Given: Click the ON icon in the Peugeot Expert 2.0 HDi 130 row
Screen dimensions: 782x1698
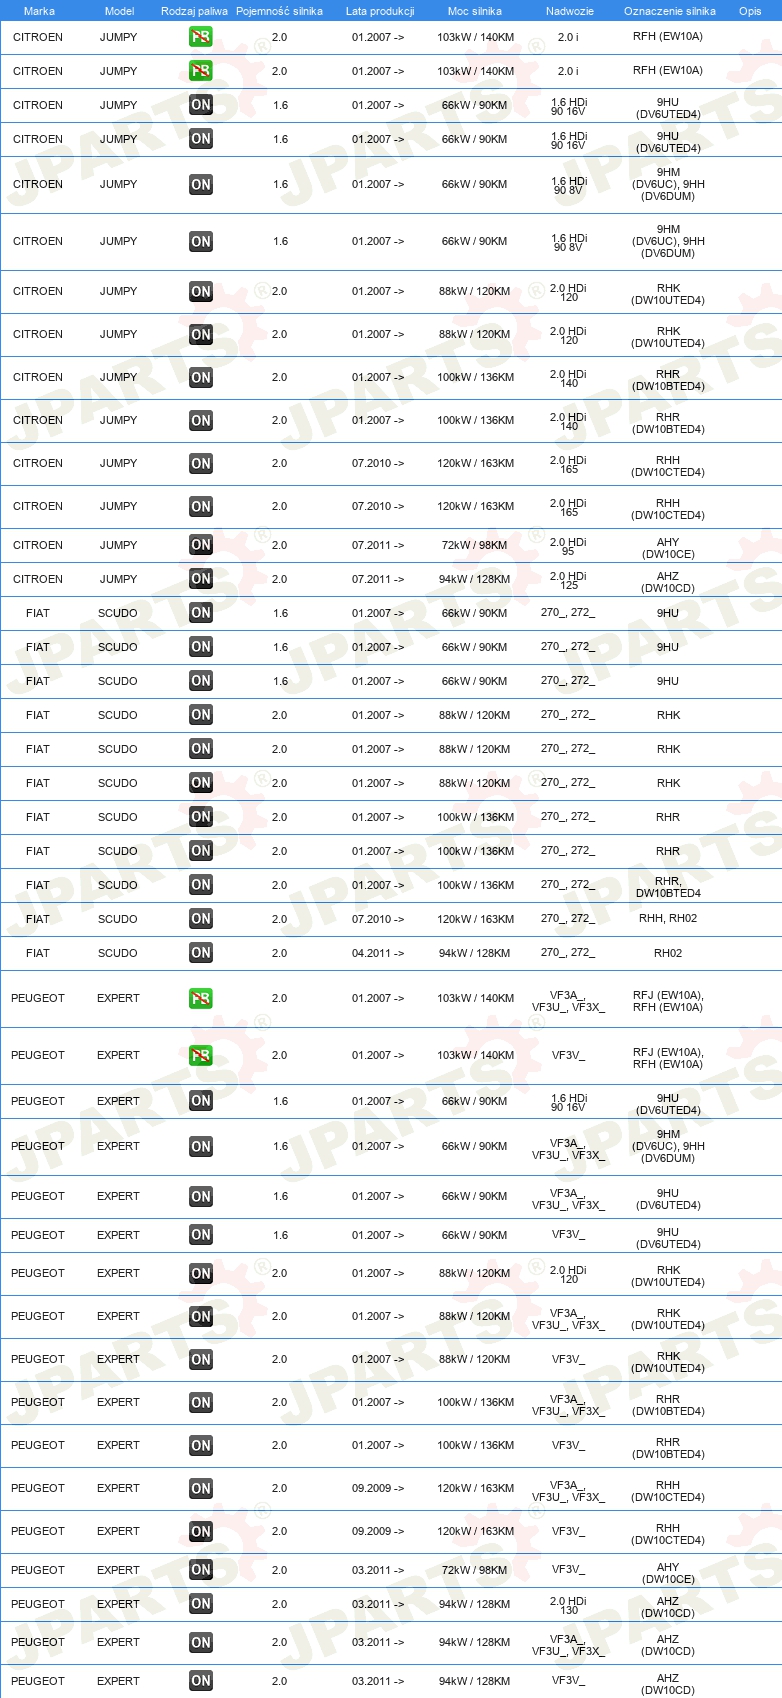Looking at the screenshot, I should [x=201, y=1604].
